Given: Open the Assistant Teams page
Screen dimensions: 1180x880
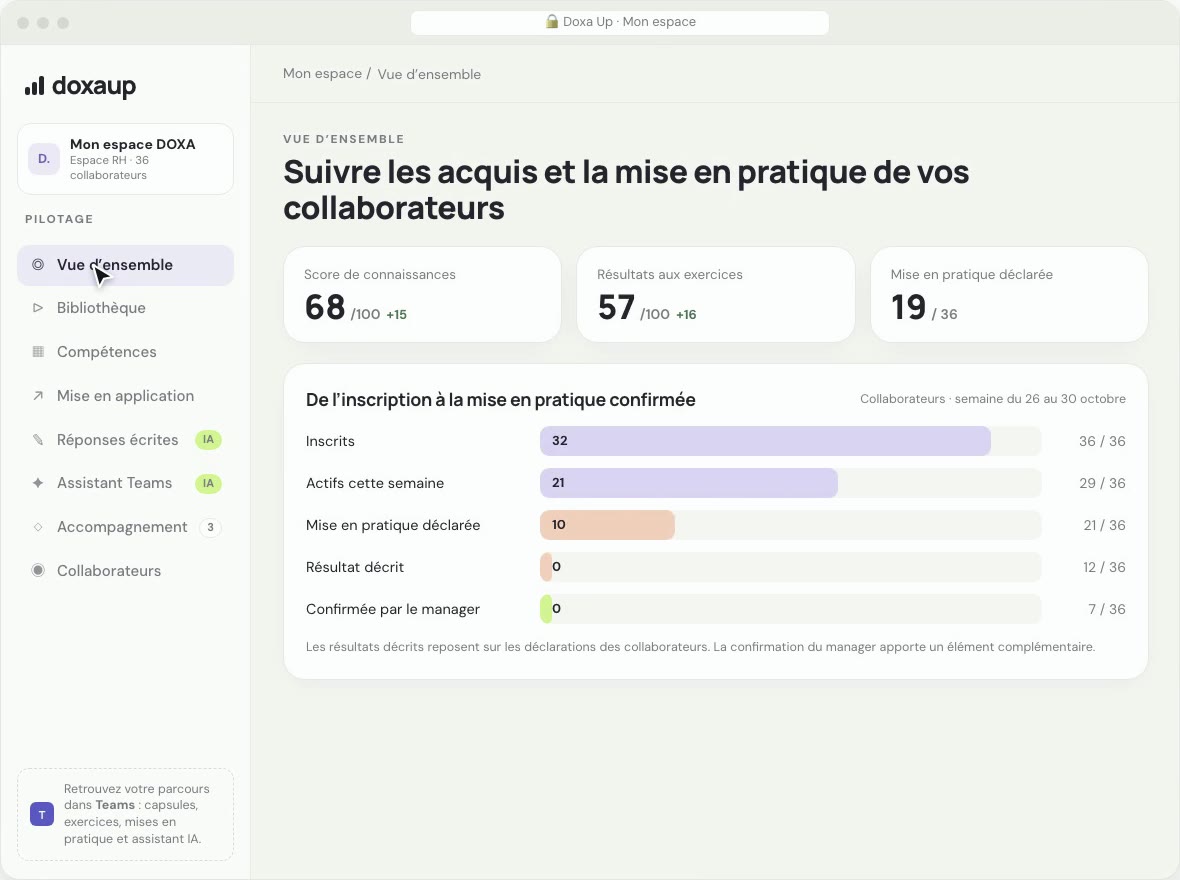Looking at the screenshot, I should (126, 483).
